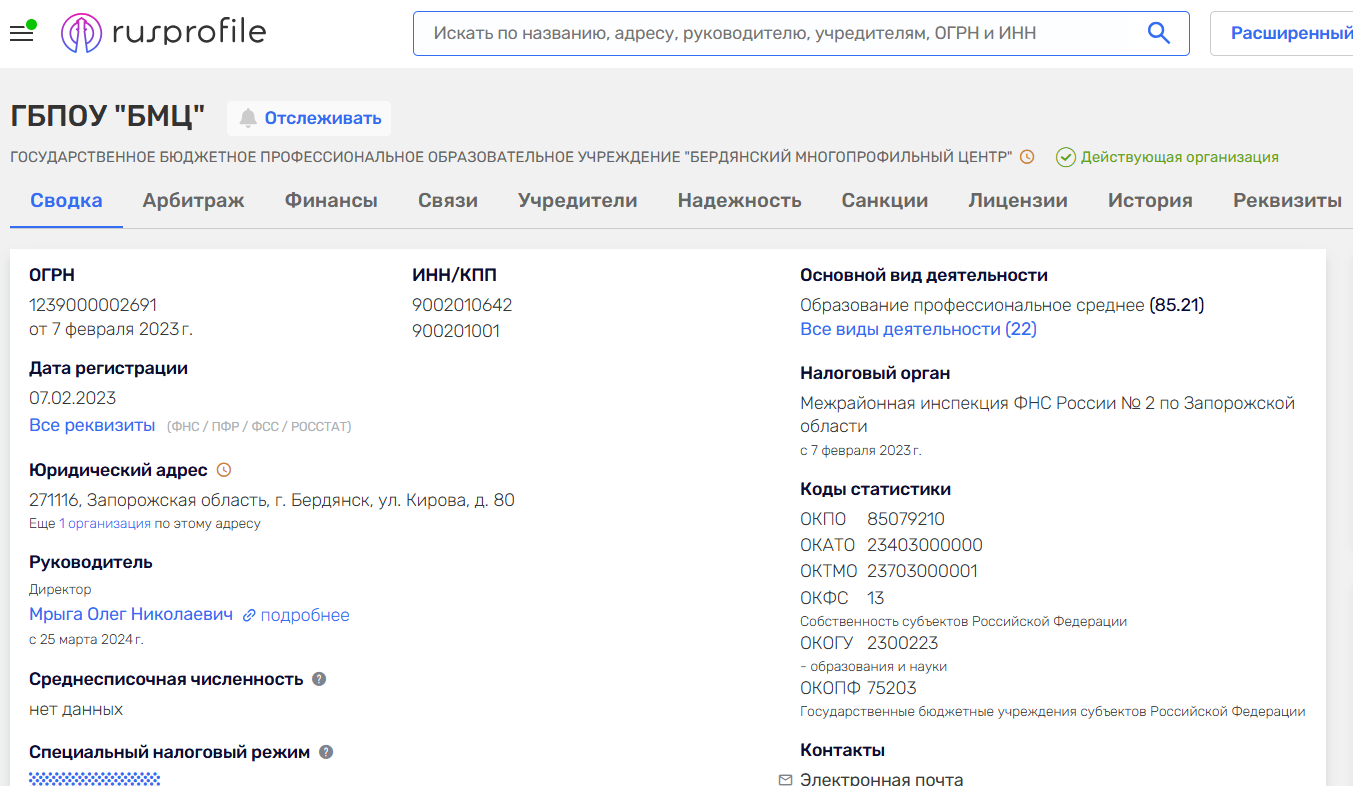Click the bell icon next to Отслеживать

tap(248, 118)
